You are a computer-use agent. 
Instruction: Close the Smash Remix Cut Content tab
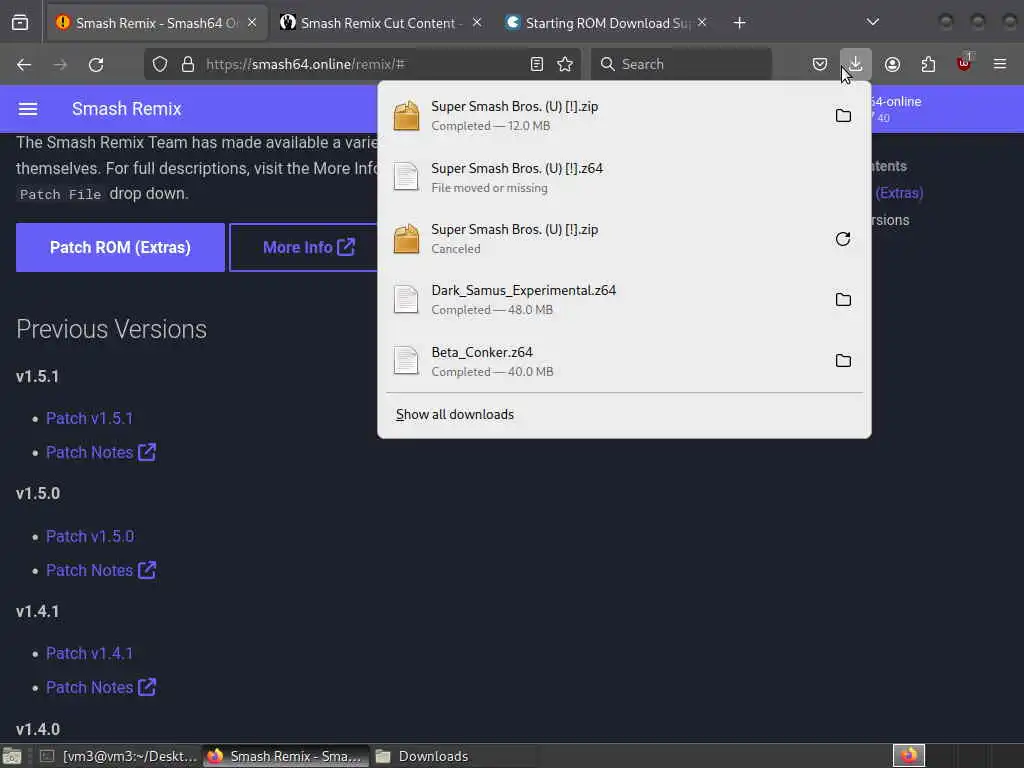(x=477, y=23)
